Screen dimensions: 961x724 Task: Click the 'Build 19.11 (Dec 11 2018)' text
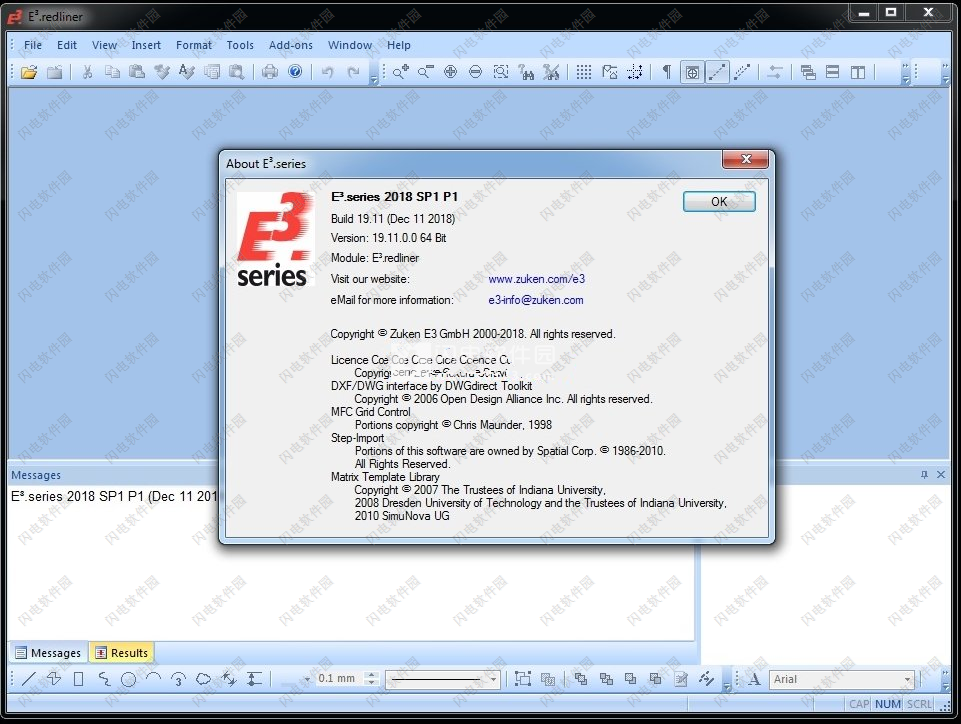(393, 219)
